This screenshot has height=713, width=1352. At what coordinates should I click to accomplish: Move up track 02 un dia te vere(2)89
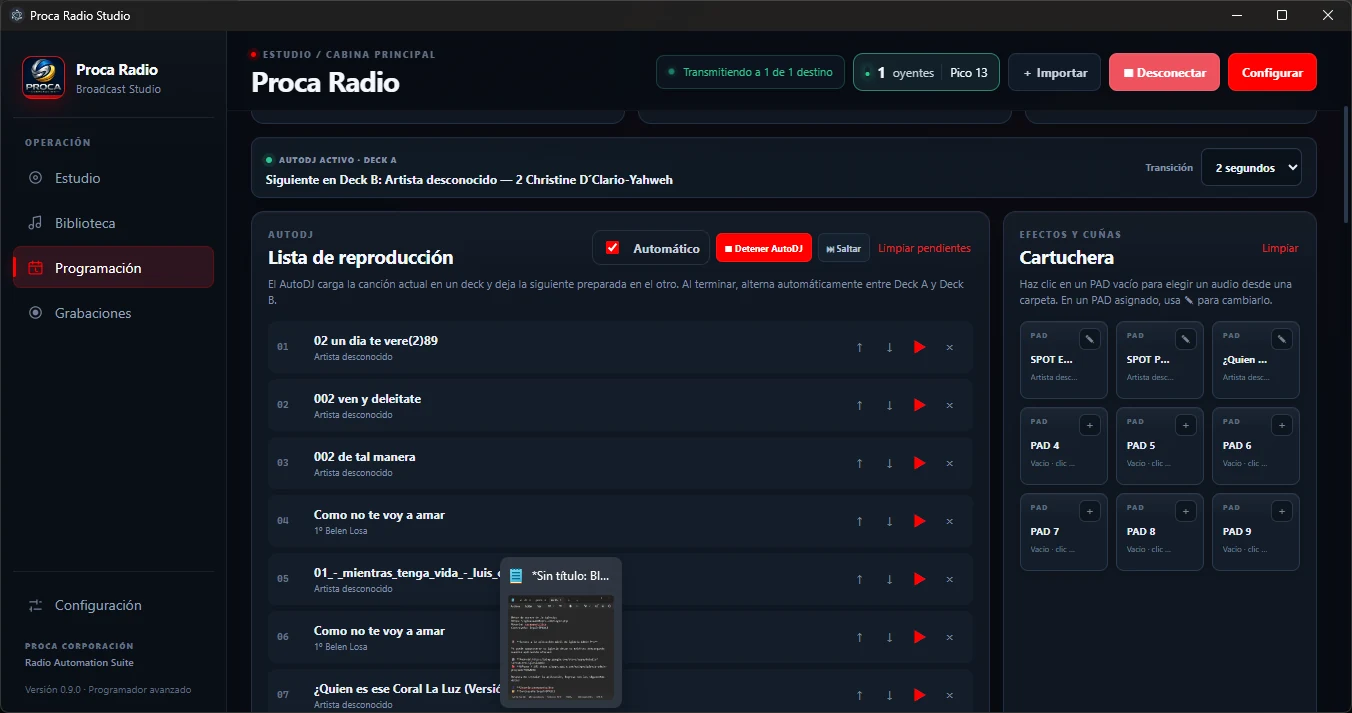[860, 347]
